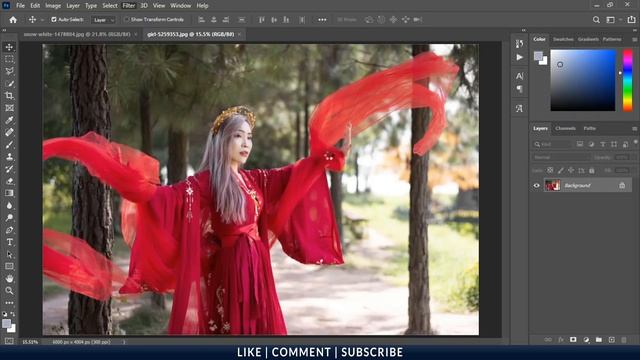Swap foreground and background colors
The height and width of the screenshot is (360, 640).
tap(13, 314)
